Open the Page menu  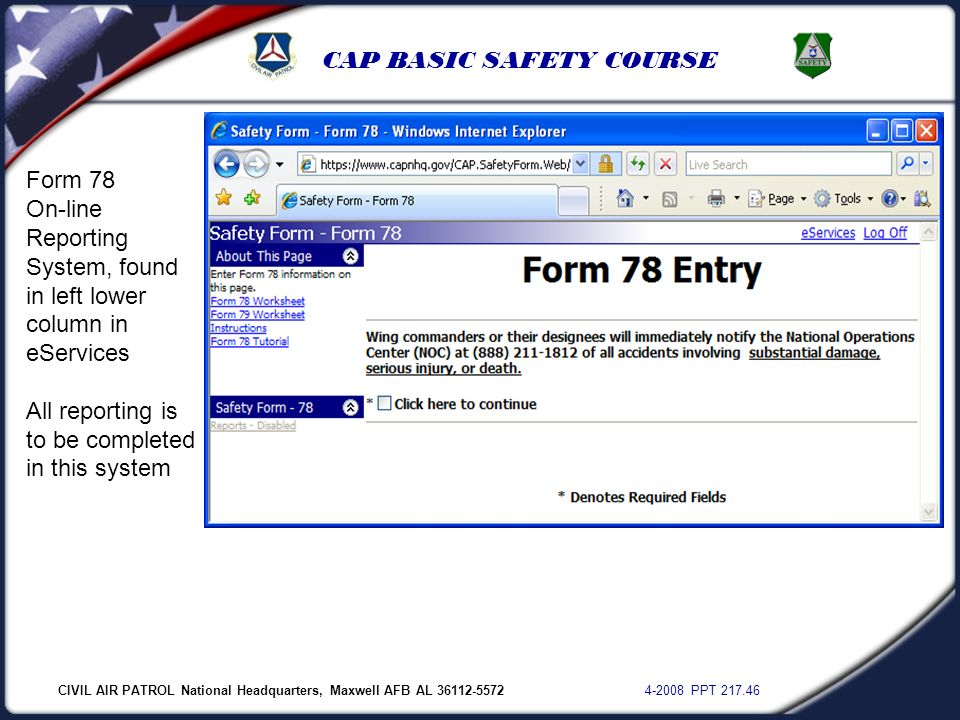(x=778, y=198)
